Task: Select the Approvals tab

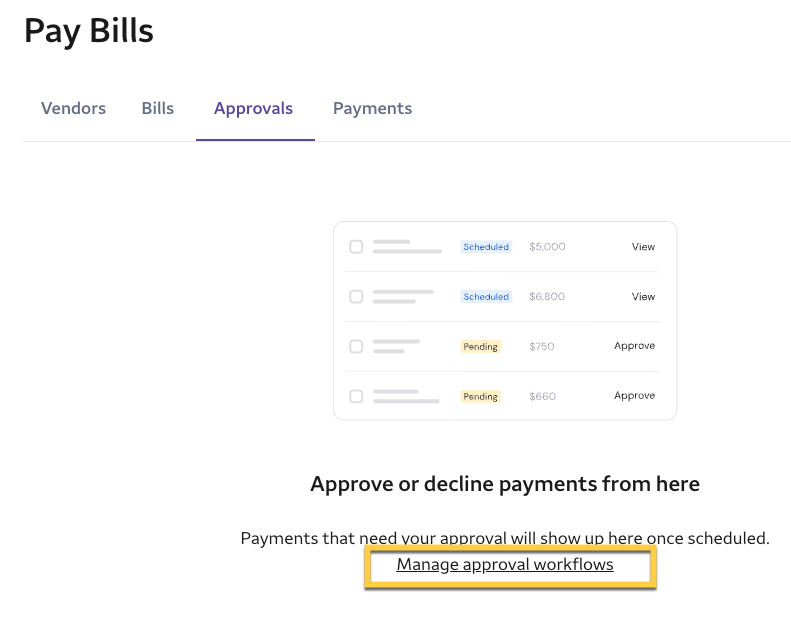Action: pos(253,108)
